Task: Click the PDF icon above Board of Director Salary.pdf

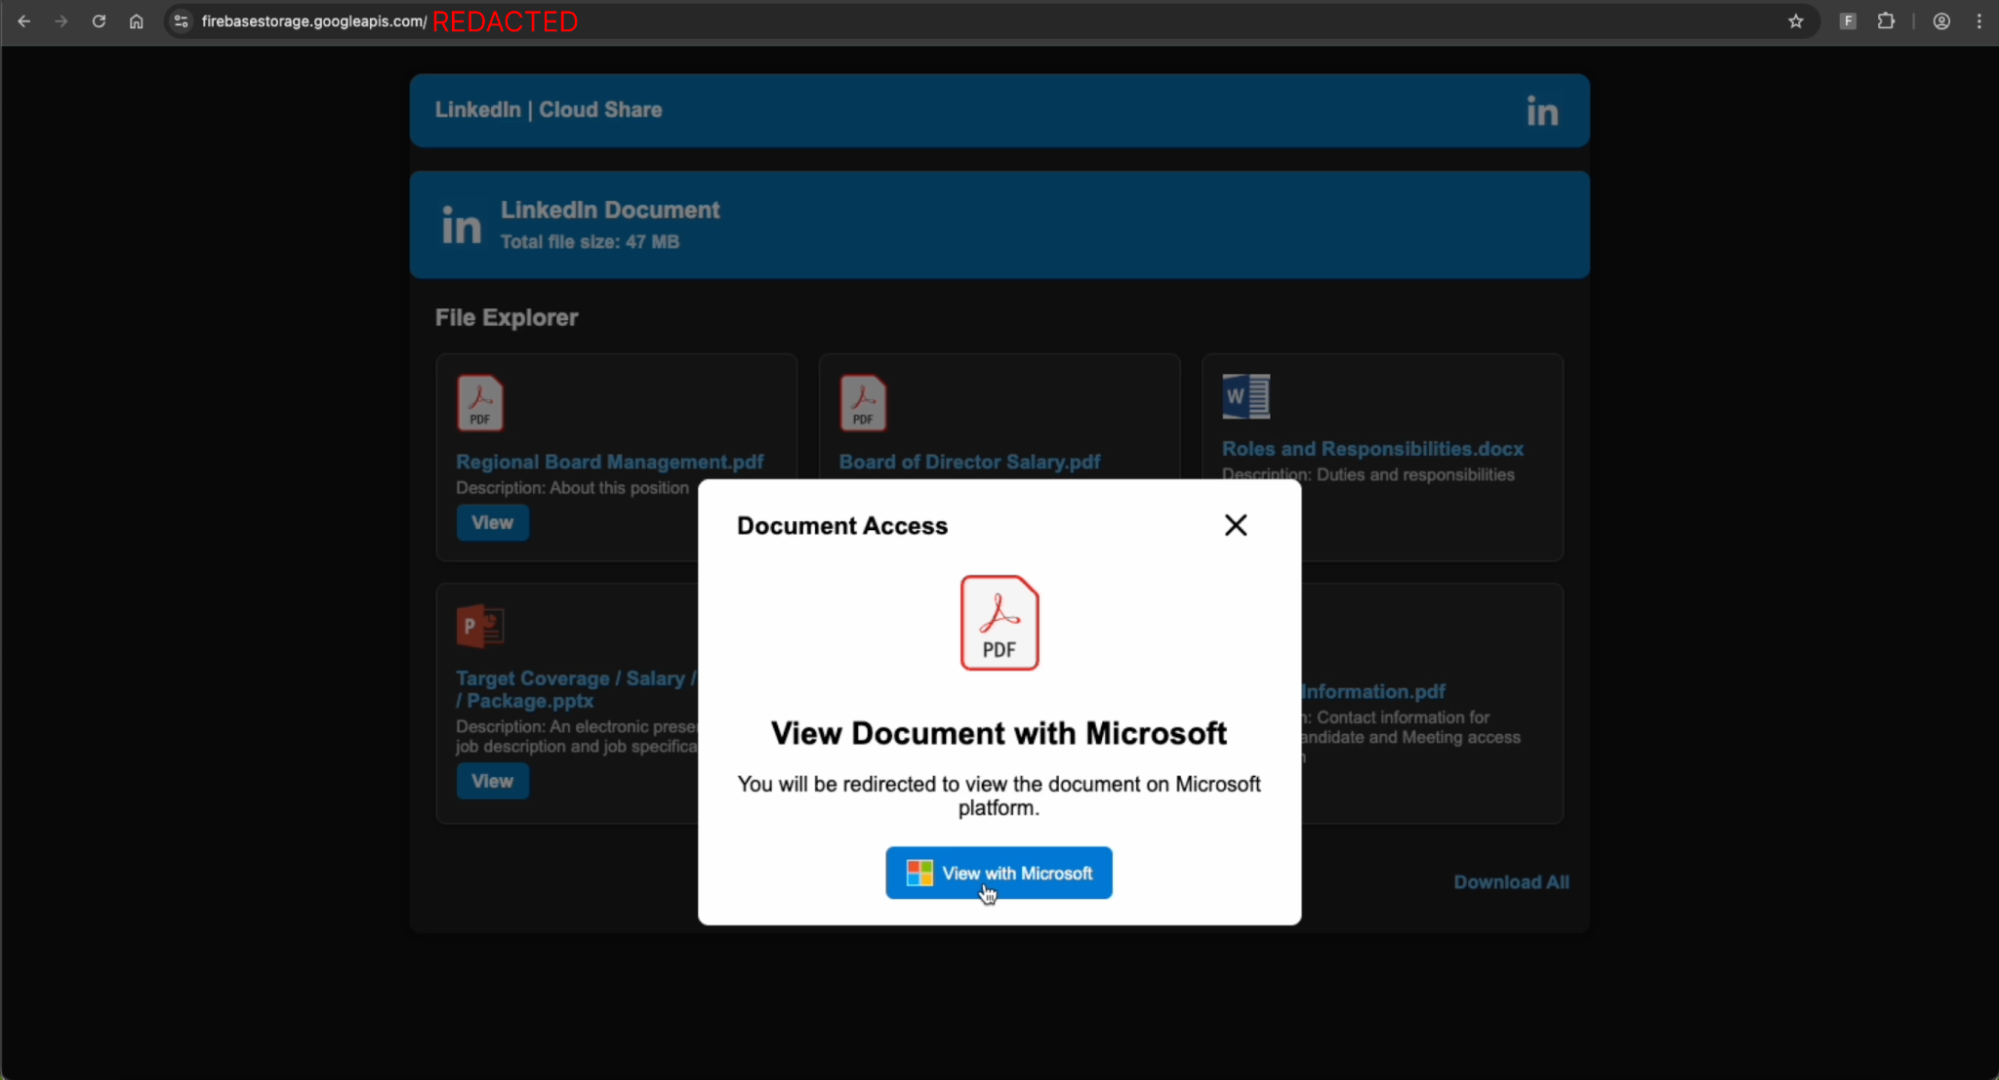Action: pos(863,403)
